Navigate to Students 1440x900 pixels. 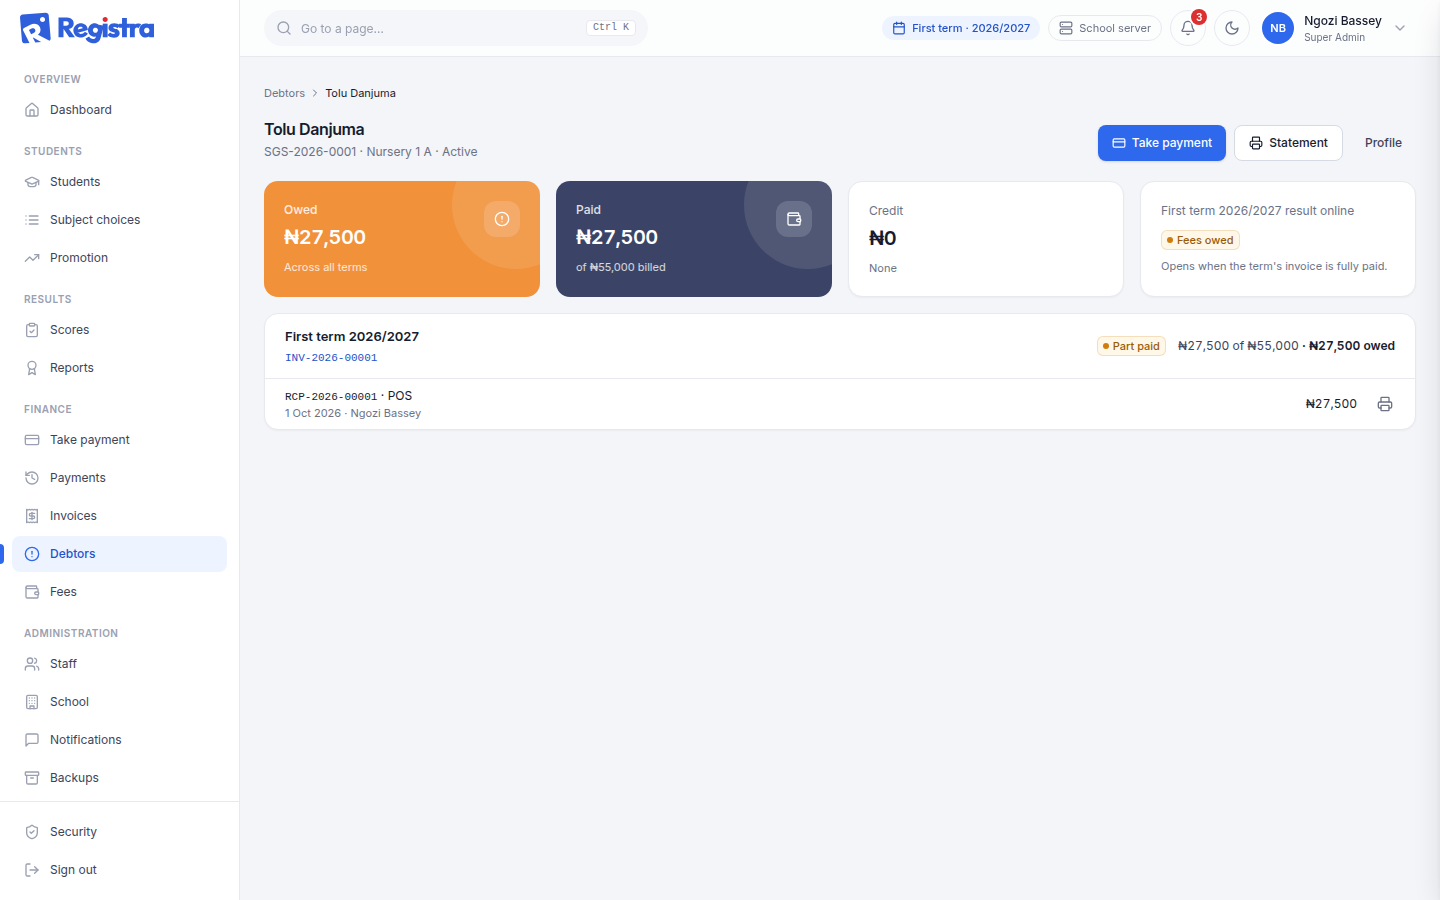point(120,182)
